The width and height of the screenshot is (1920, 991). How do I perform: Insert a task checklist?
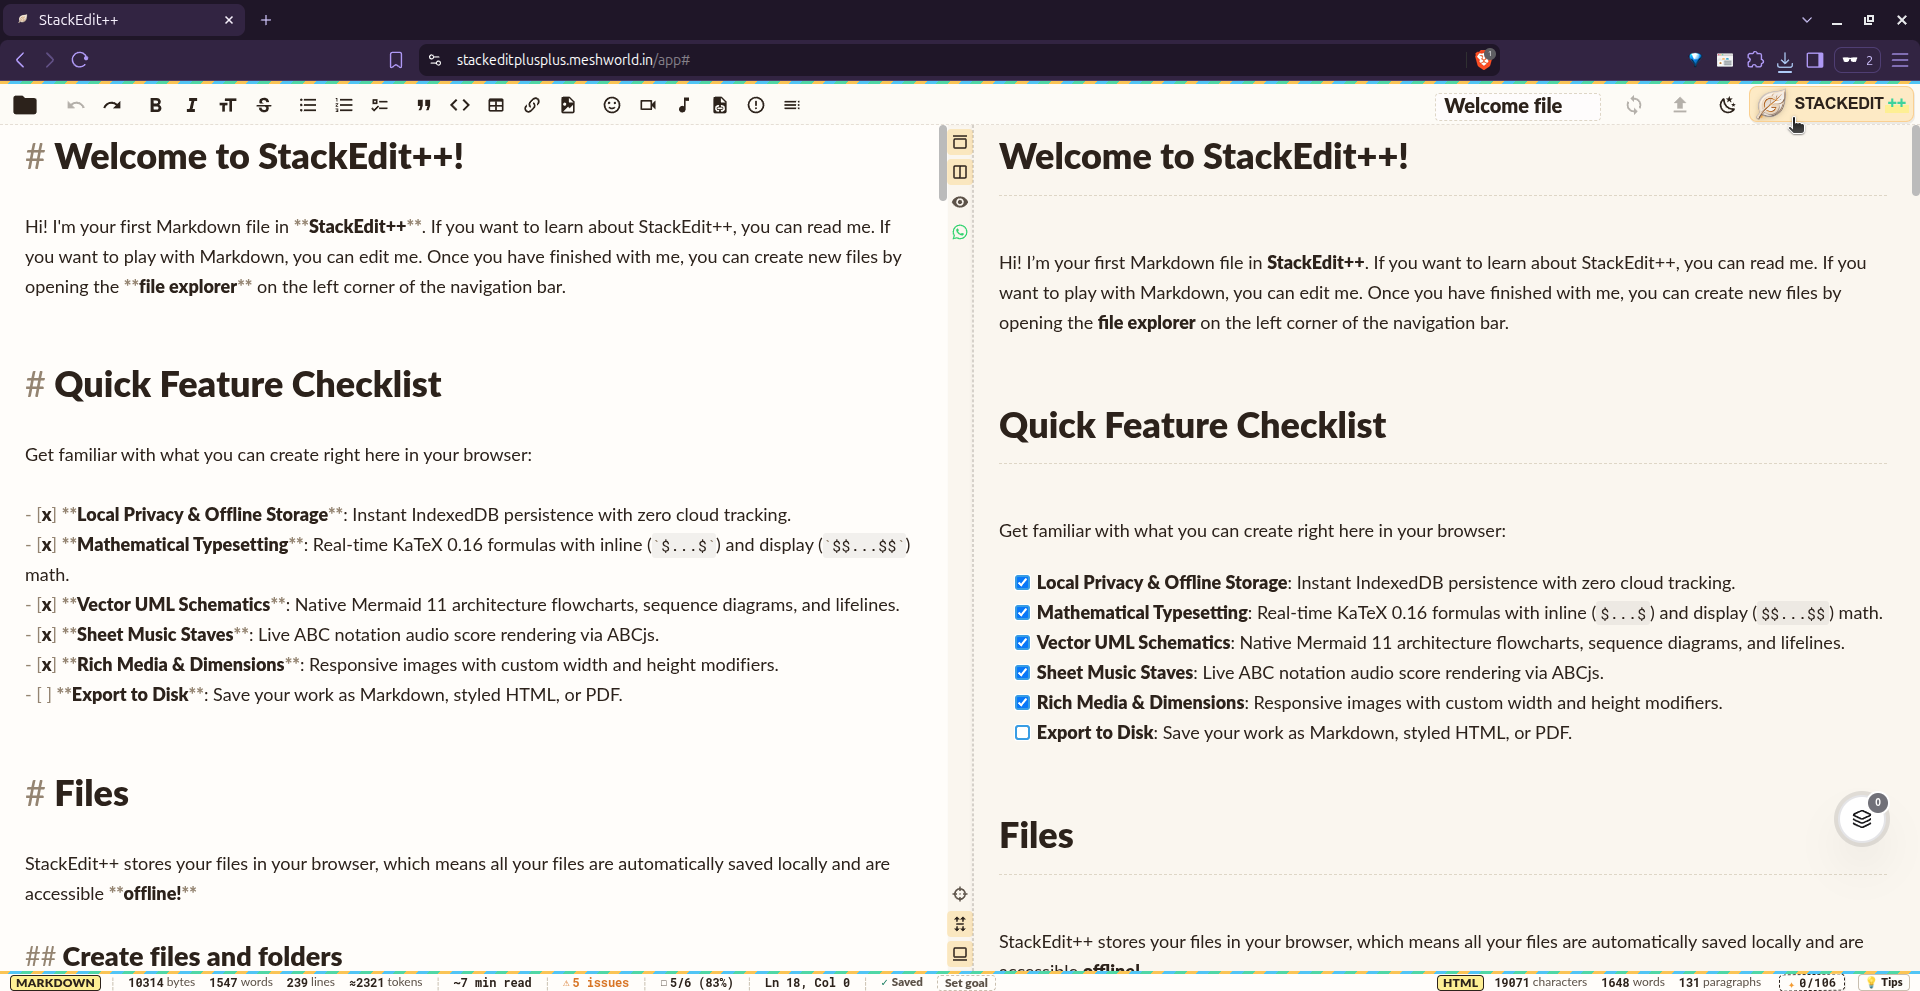tap(380, 105)
